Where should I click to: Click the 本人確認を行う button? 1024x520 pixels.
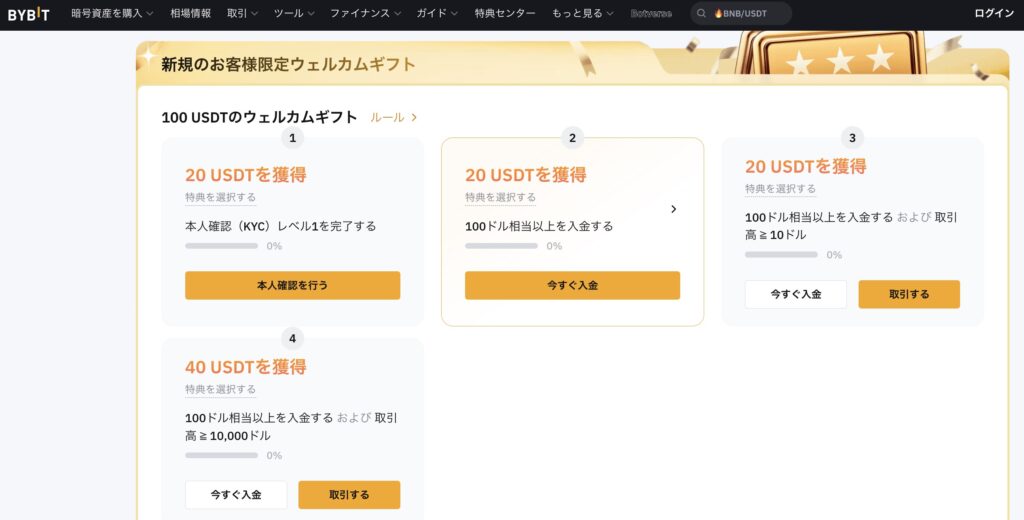click(292, 285)
